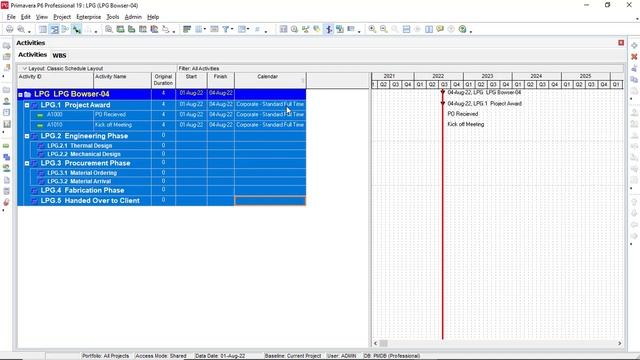
Task: Open the Admin menu
Action: click(133, 17)
